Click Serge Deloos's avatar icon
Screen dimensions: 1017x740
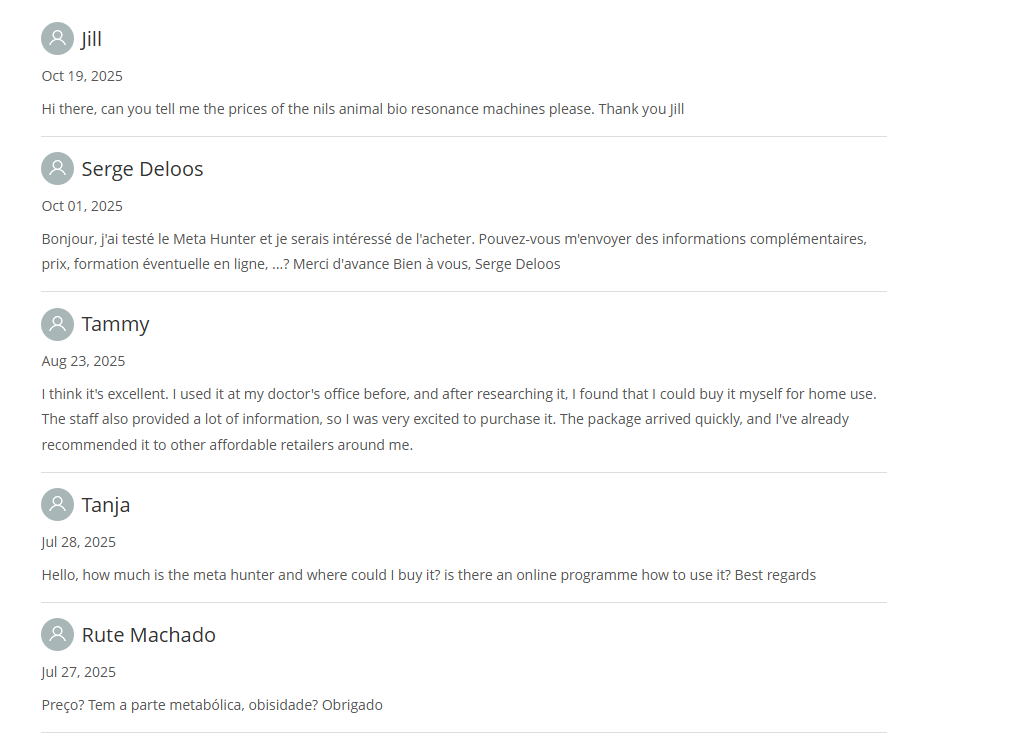point(57,169)
